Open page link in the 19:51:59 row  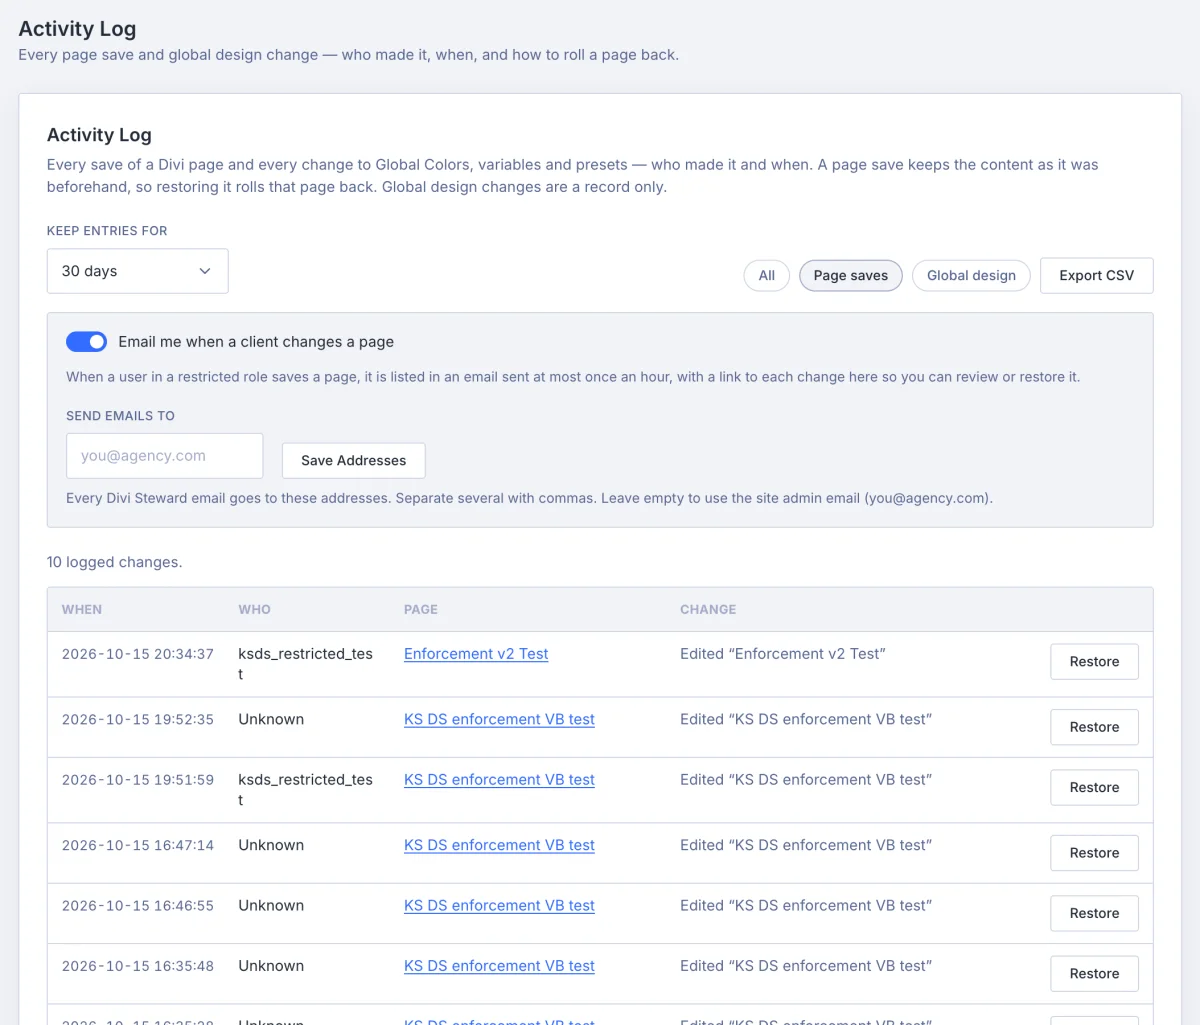[499, 780]
